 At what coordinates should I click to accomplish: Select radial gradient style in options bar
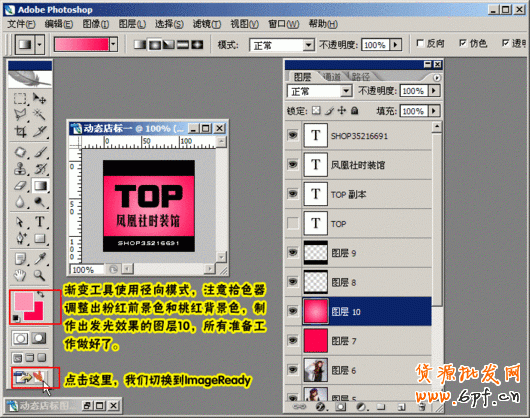coord(155,44)
